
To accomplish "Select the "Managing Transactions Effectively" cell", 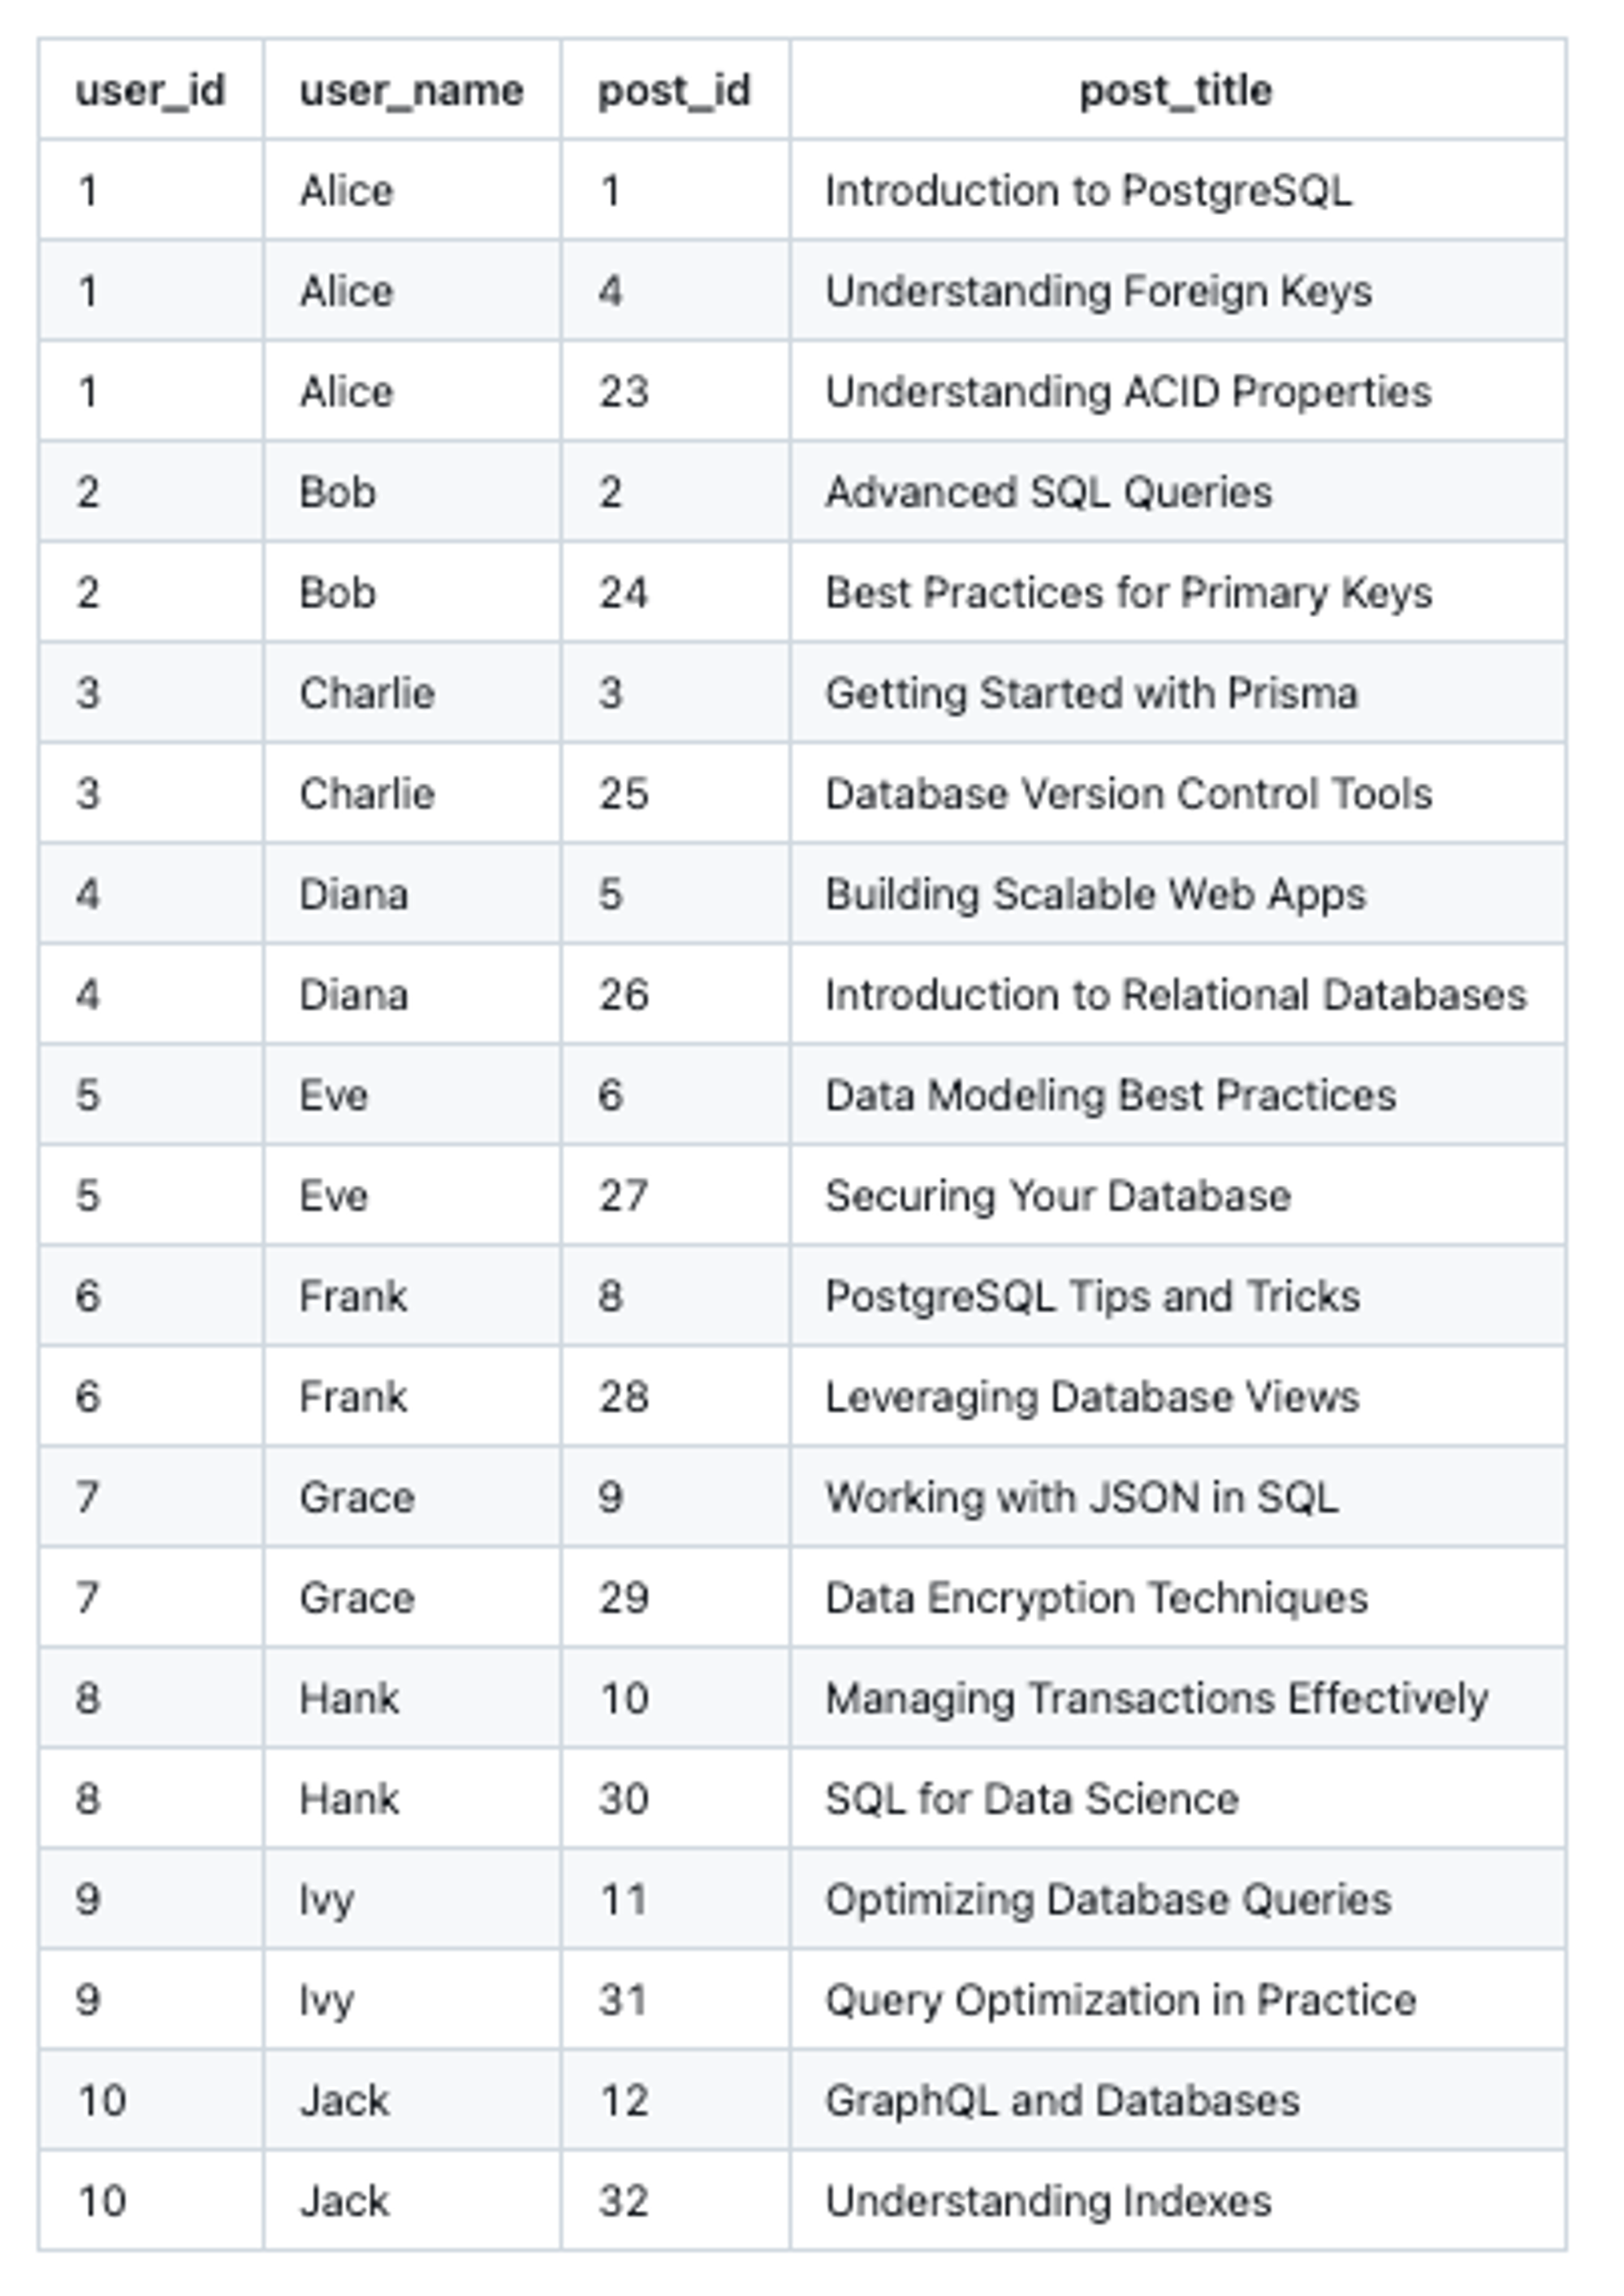I will 1156,1698.
